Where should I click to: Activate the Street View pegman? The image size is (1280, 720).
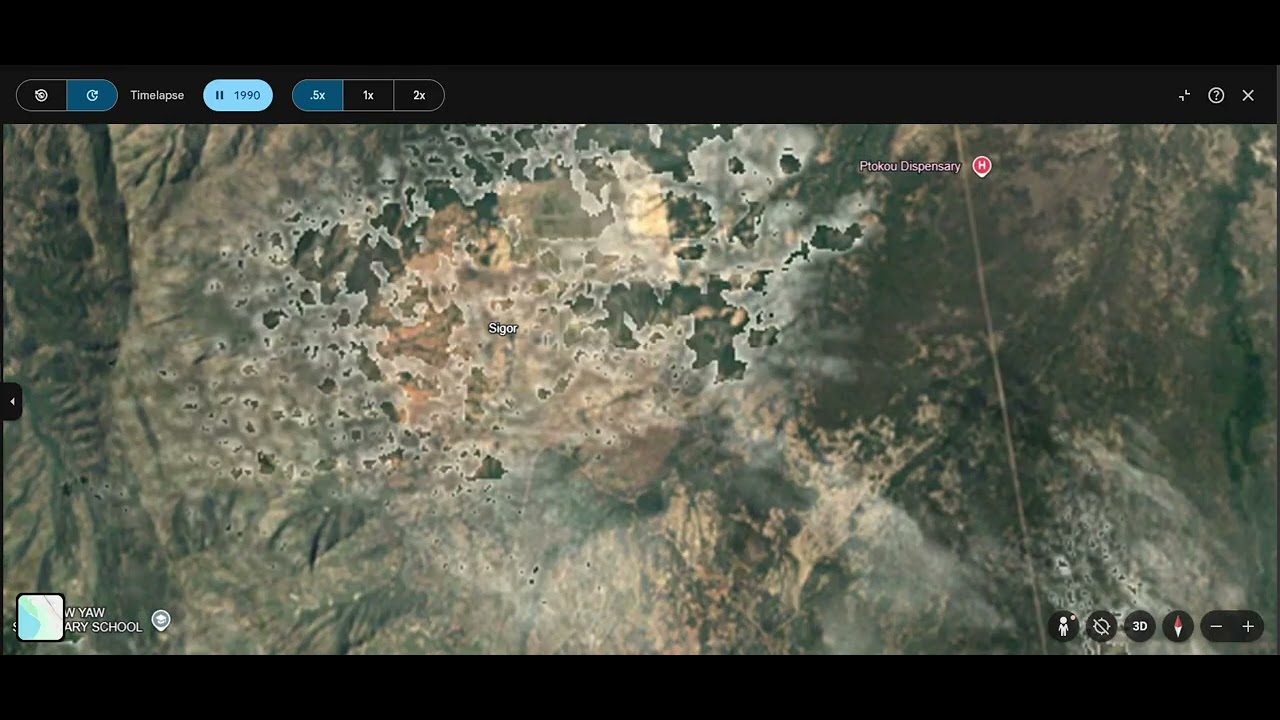click(1063, 626)
